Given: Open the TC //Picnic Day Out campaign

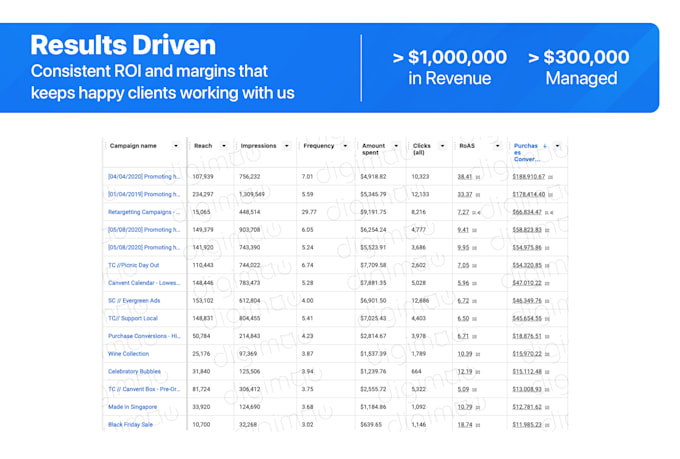Looking at the screenshot, I should (134, 265).
